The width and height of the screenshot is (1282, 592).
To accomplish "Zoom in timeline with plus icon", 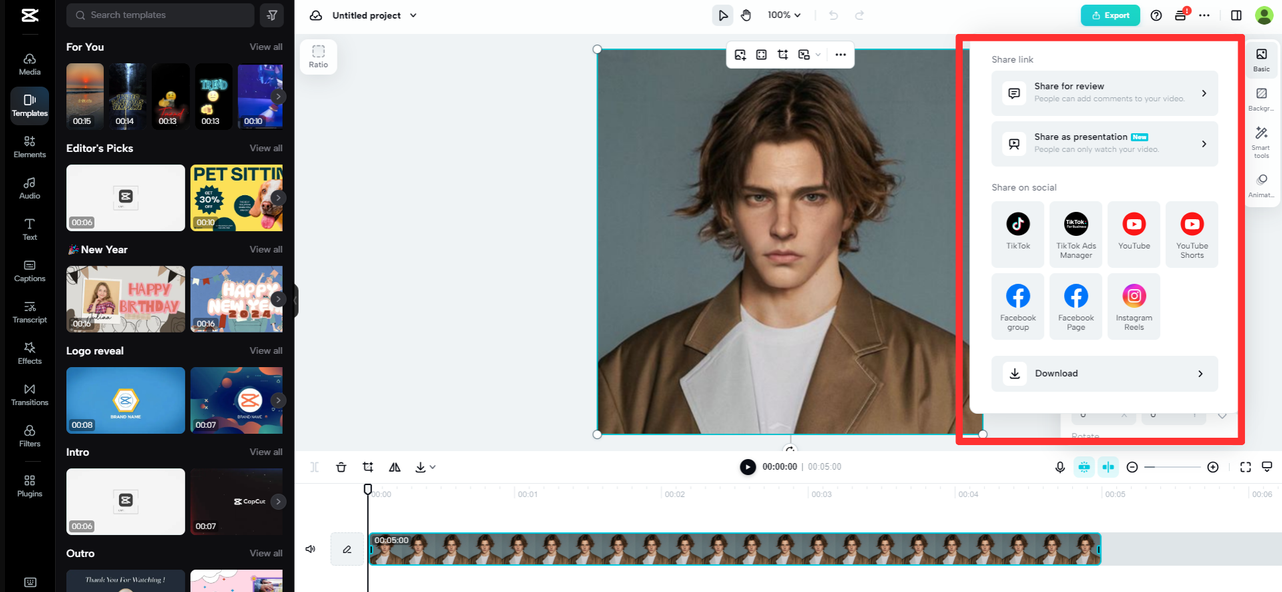I will coord(1213,467).
